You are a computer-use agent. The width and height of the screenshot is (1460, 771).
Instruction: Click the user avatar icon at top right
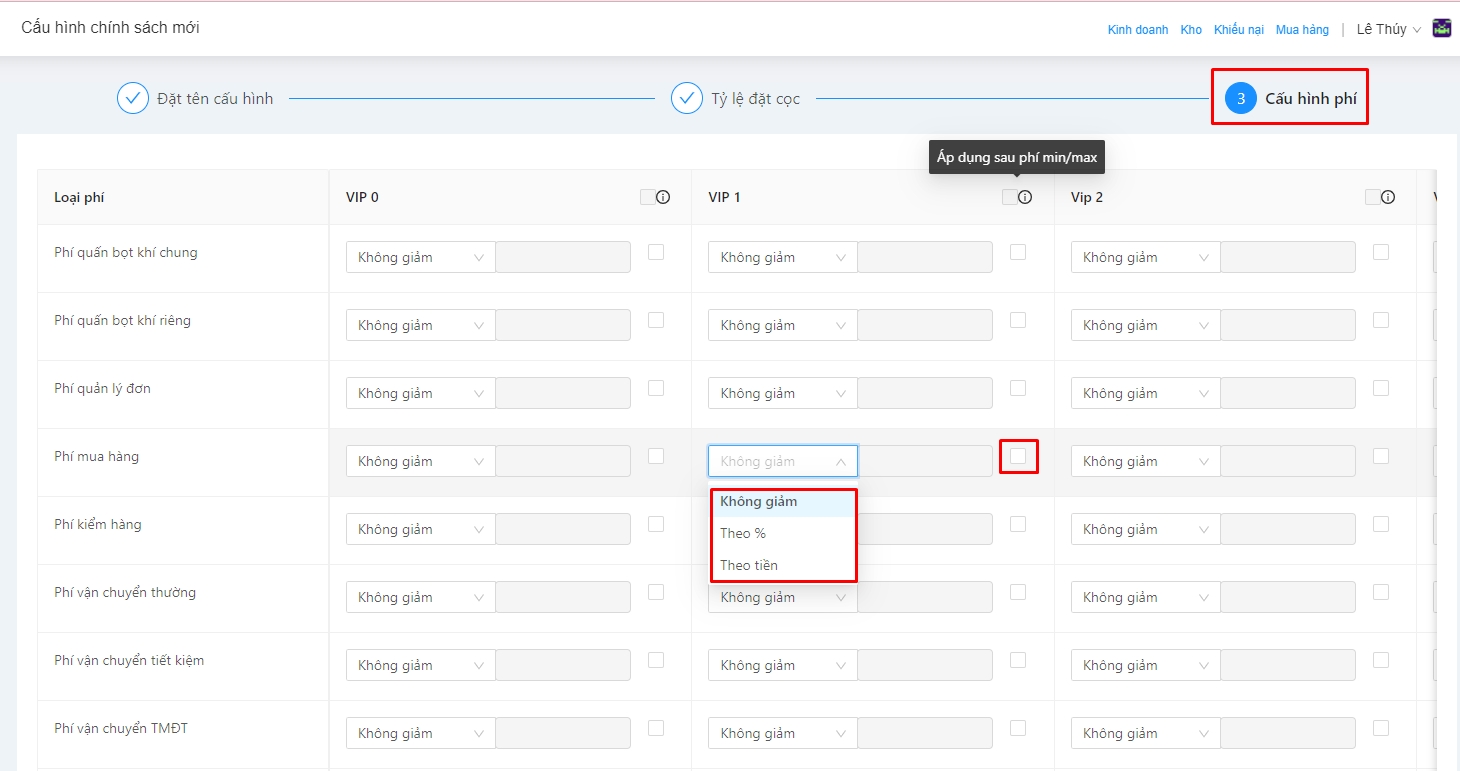1442,28
